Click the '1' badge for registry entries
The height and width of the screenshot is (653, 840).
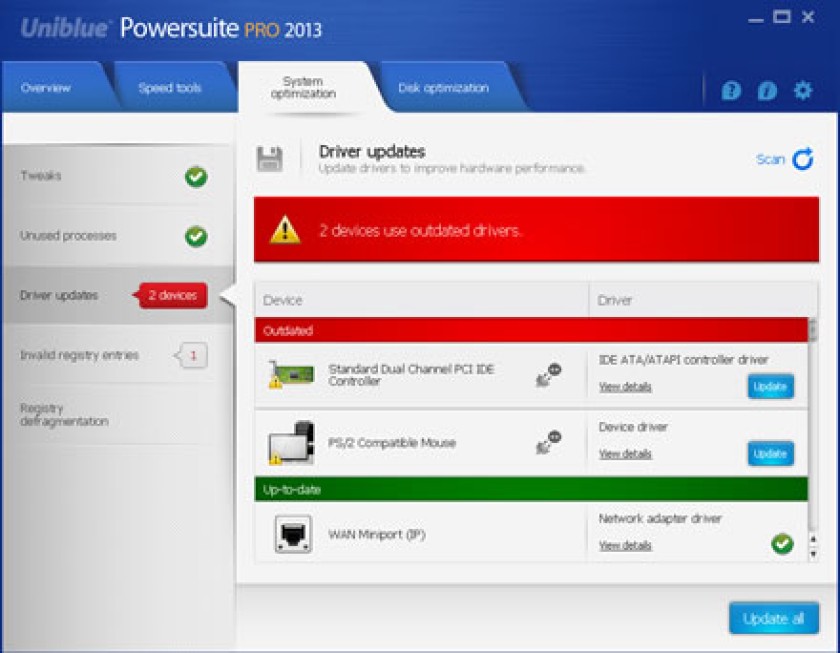point(191,355)
